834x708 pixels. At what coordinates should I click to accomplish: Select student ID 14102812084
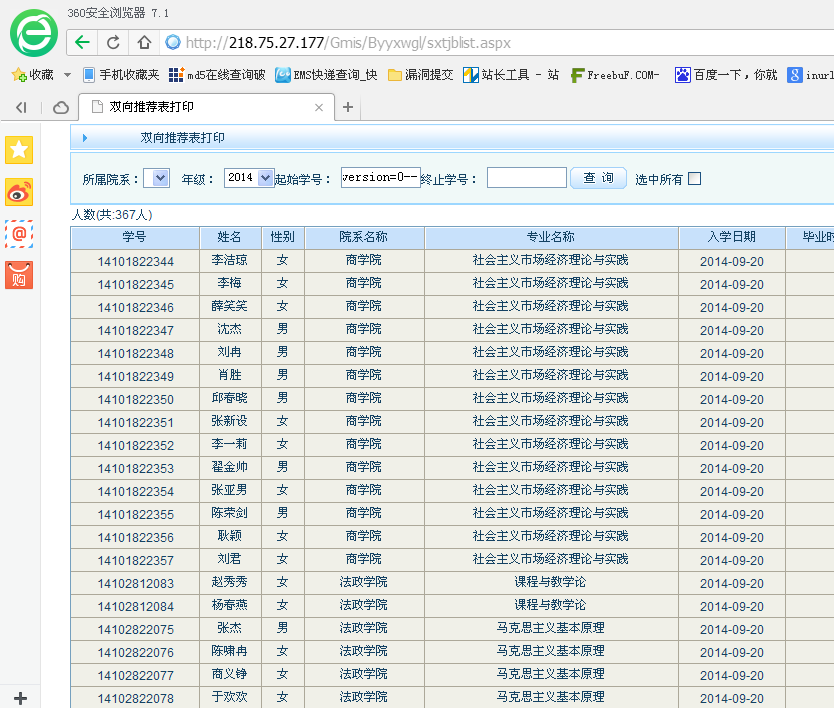(136, 607)
